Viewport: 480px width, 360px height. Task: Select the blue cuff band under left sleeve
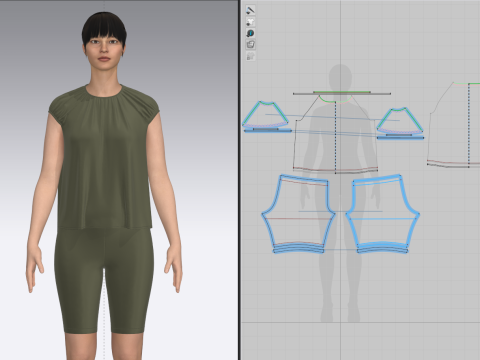click(x=268, y=131)
